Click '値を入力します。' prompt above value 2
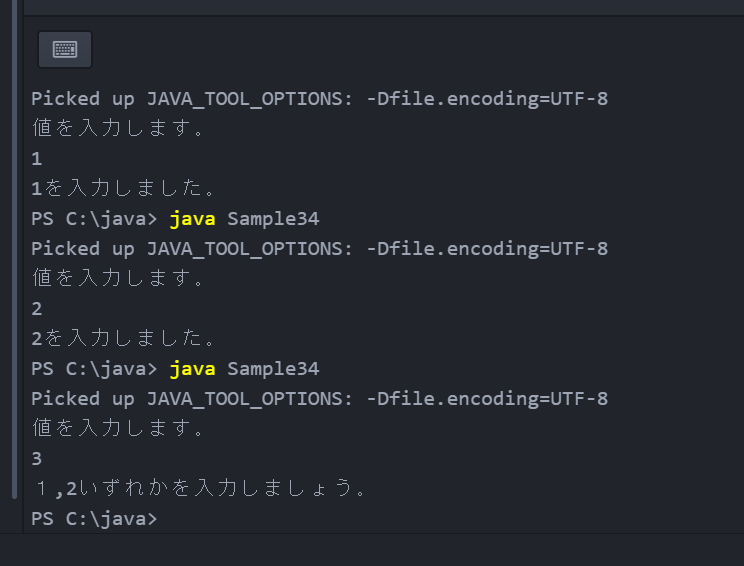Image resolution: width=744 pixels, height=566 pixels. coord(118,278)
